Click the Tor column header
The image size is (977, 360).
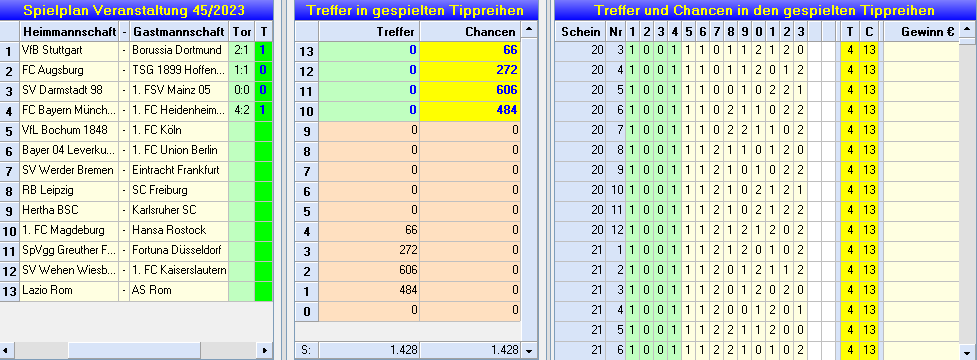pos(241,31)
